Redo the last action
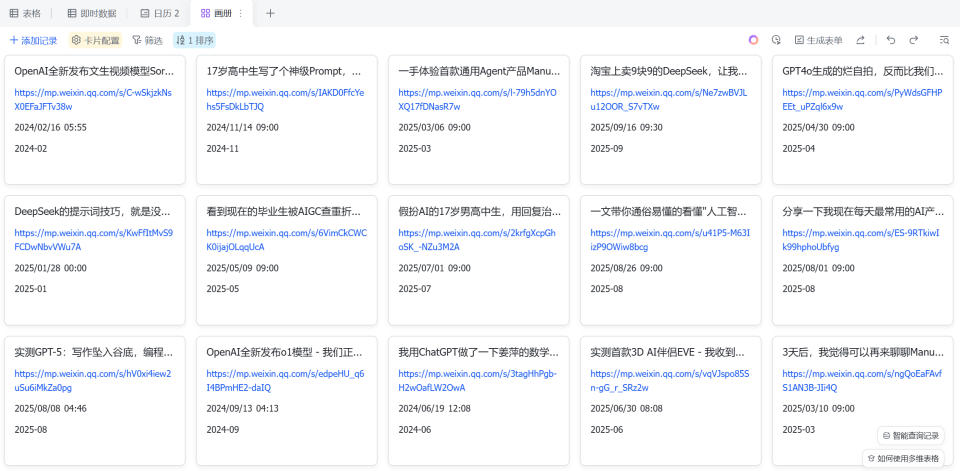The width and height of the screenshot is (960, 471). coord(913,40)
